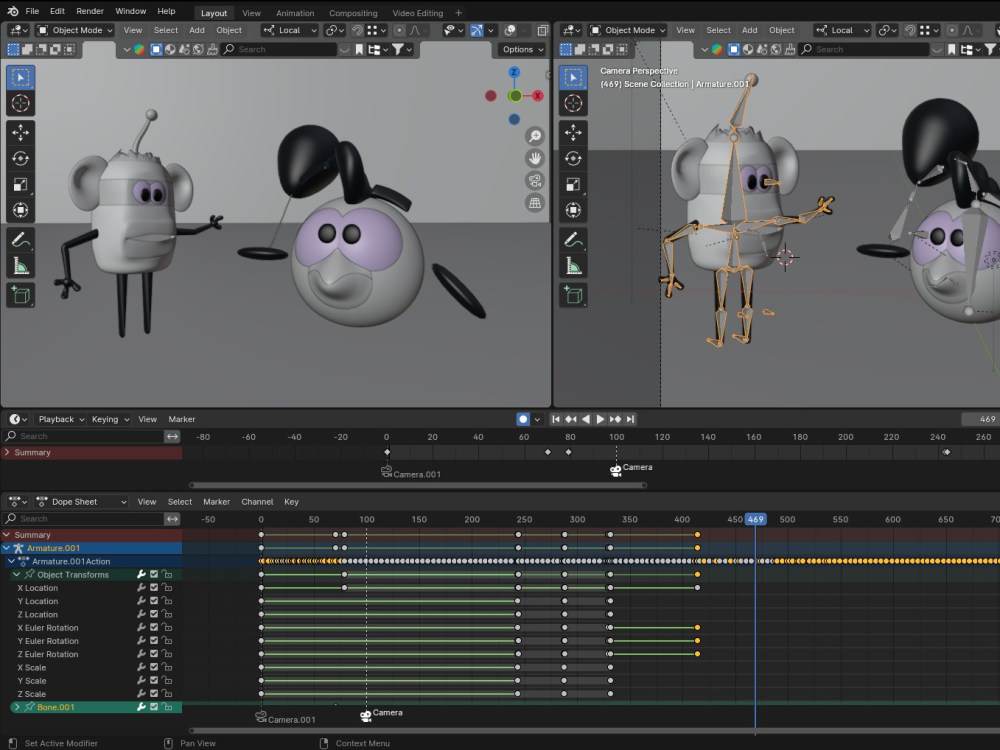Open the Render menu
This screenshot has width=1000, height=750.
tap(90, 11)
